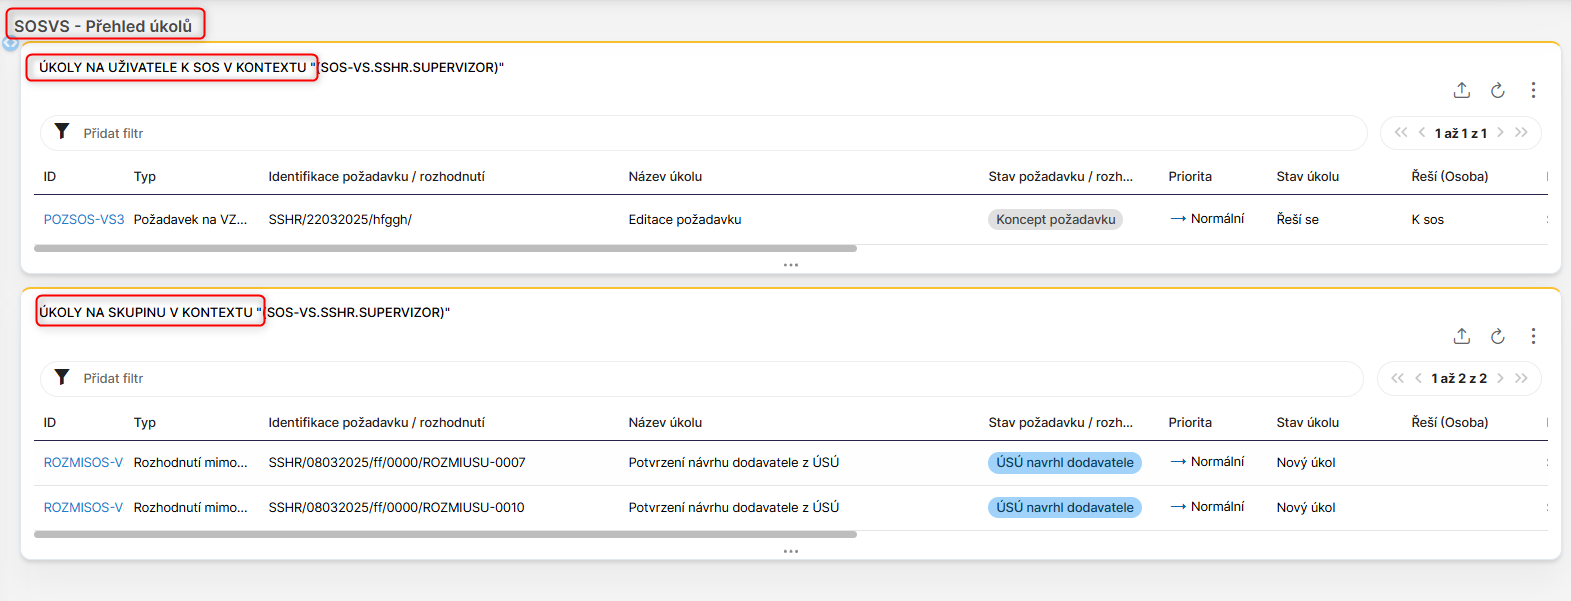The image size is (1571, 601).
Task: Go to next page in user tasks pagination
Action: click(x=1501, y=132)
